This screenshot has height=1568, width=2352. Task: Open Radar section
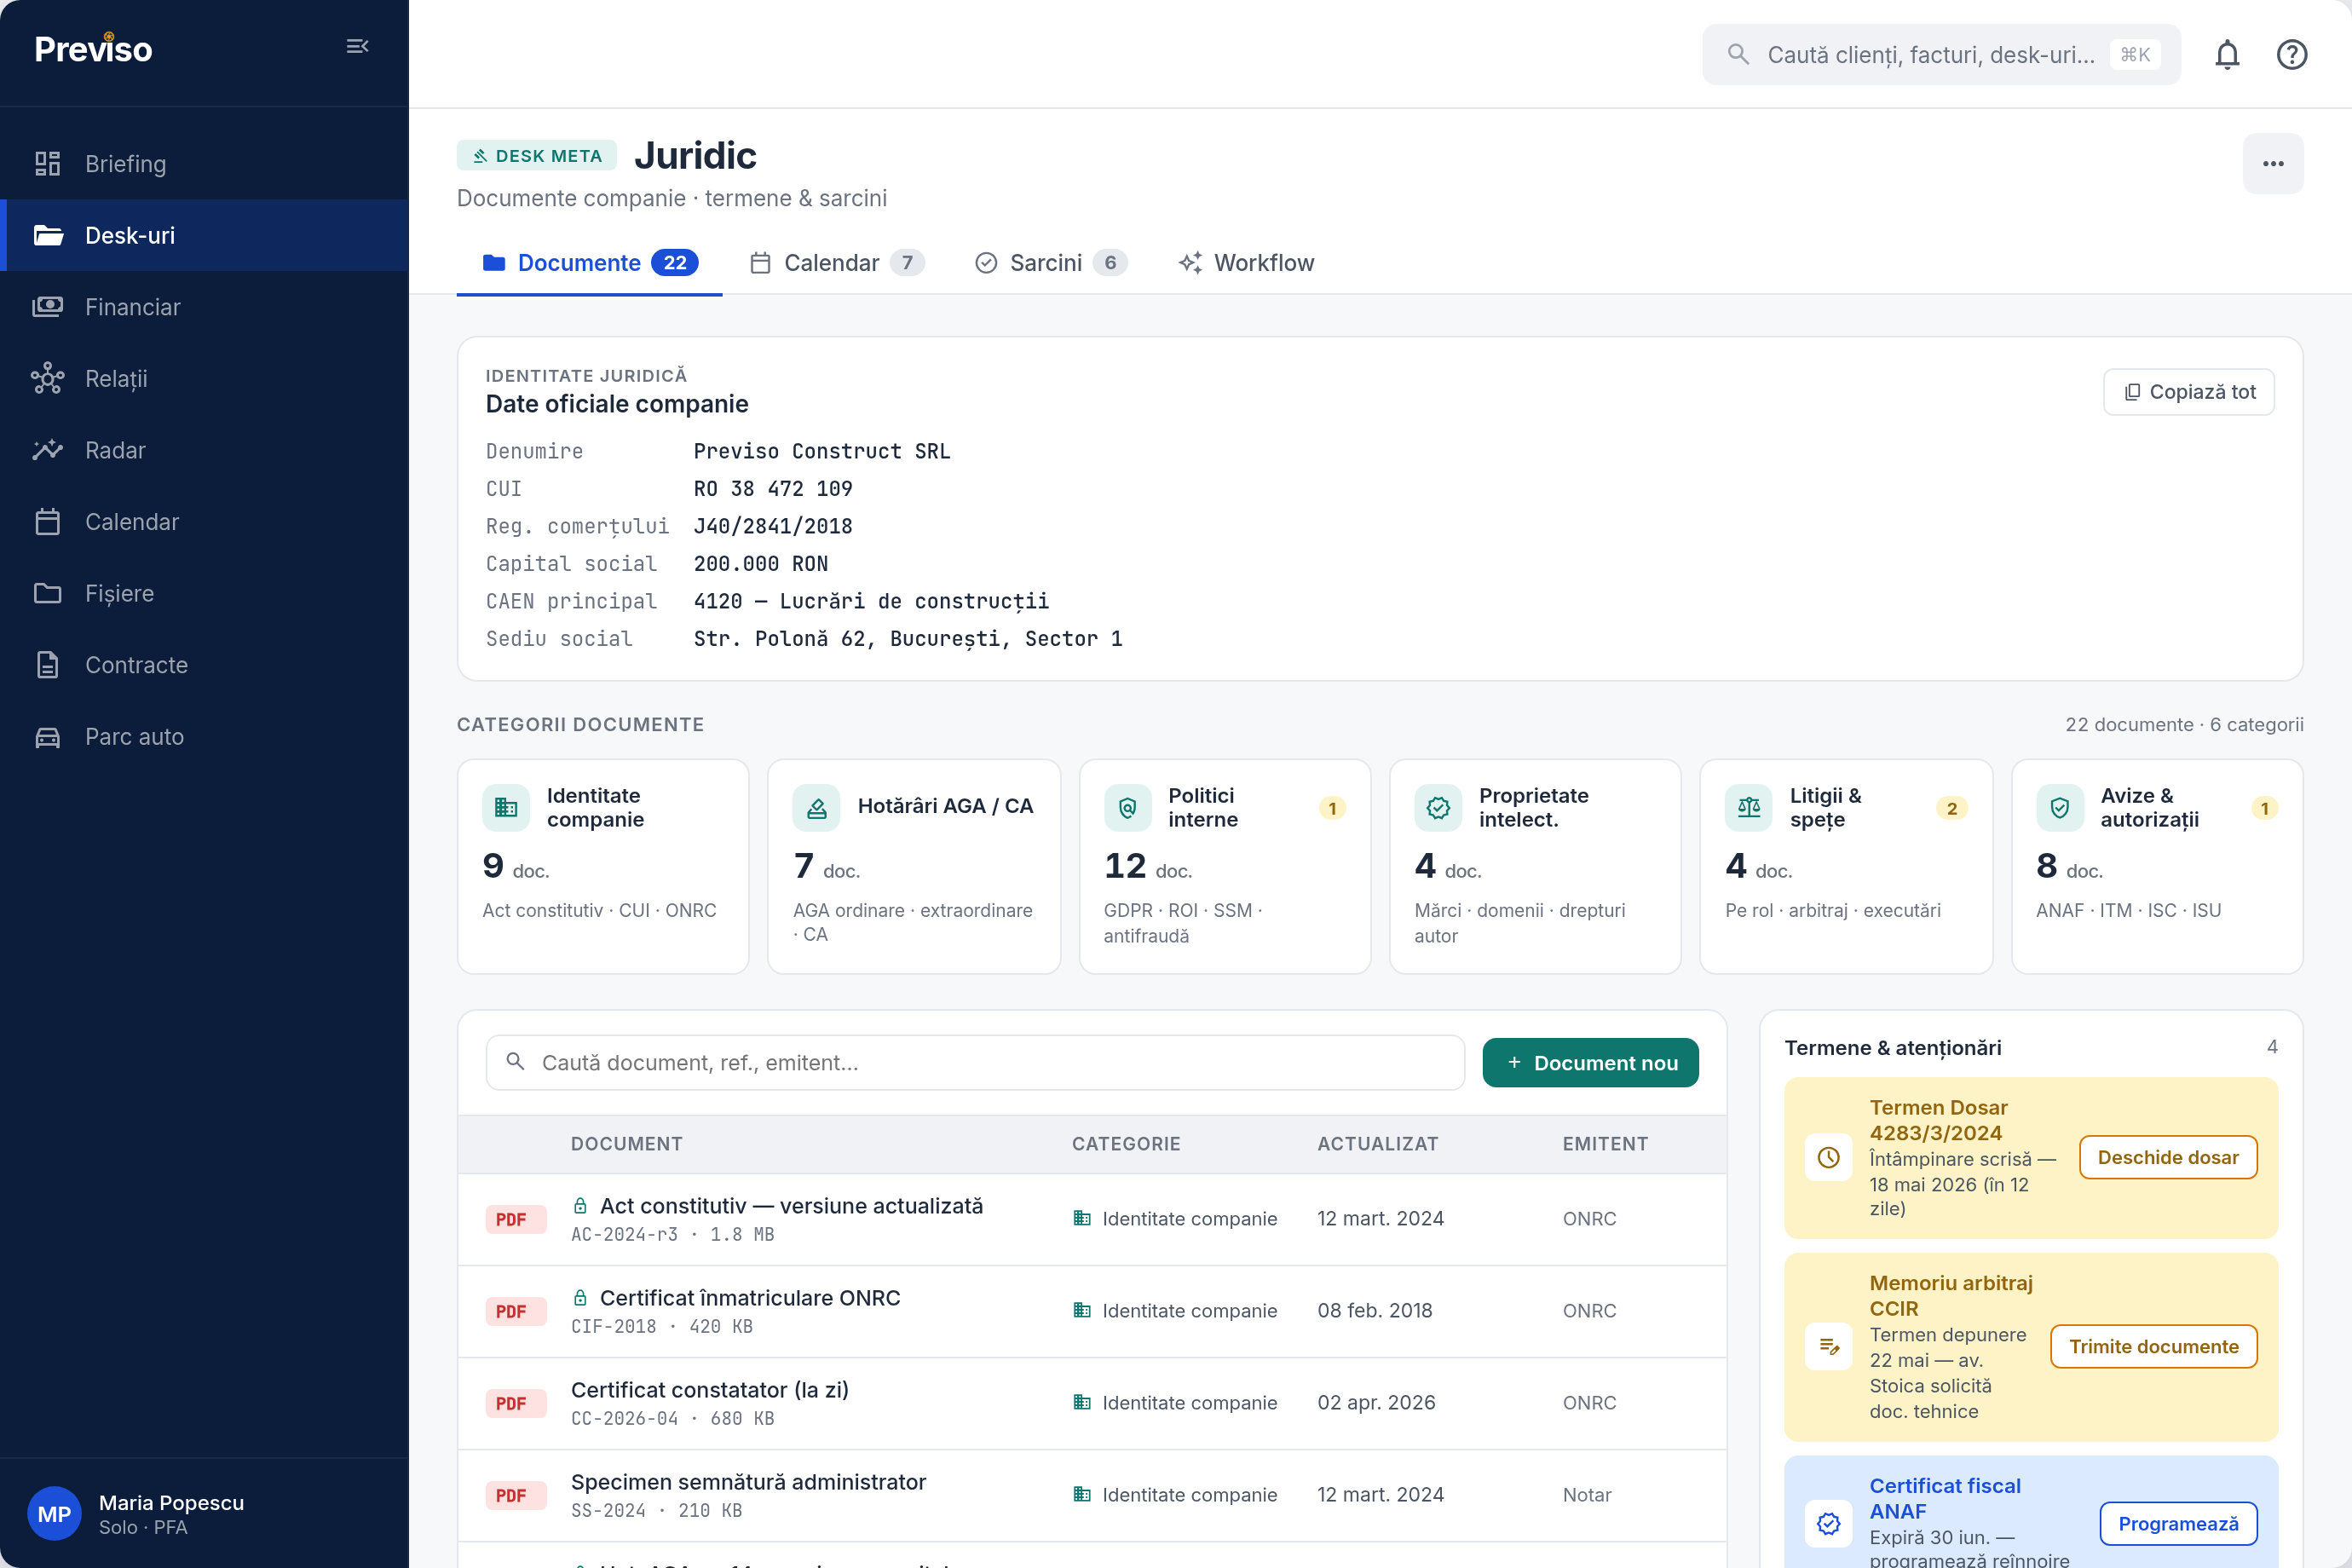point(204,450)
